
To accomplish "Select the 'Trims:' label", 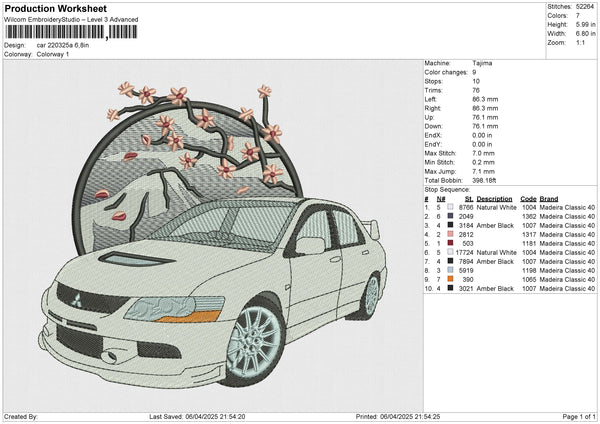I will [x=434, y=90].
